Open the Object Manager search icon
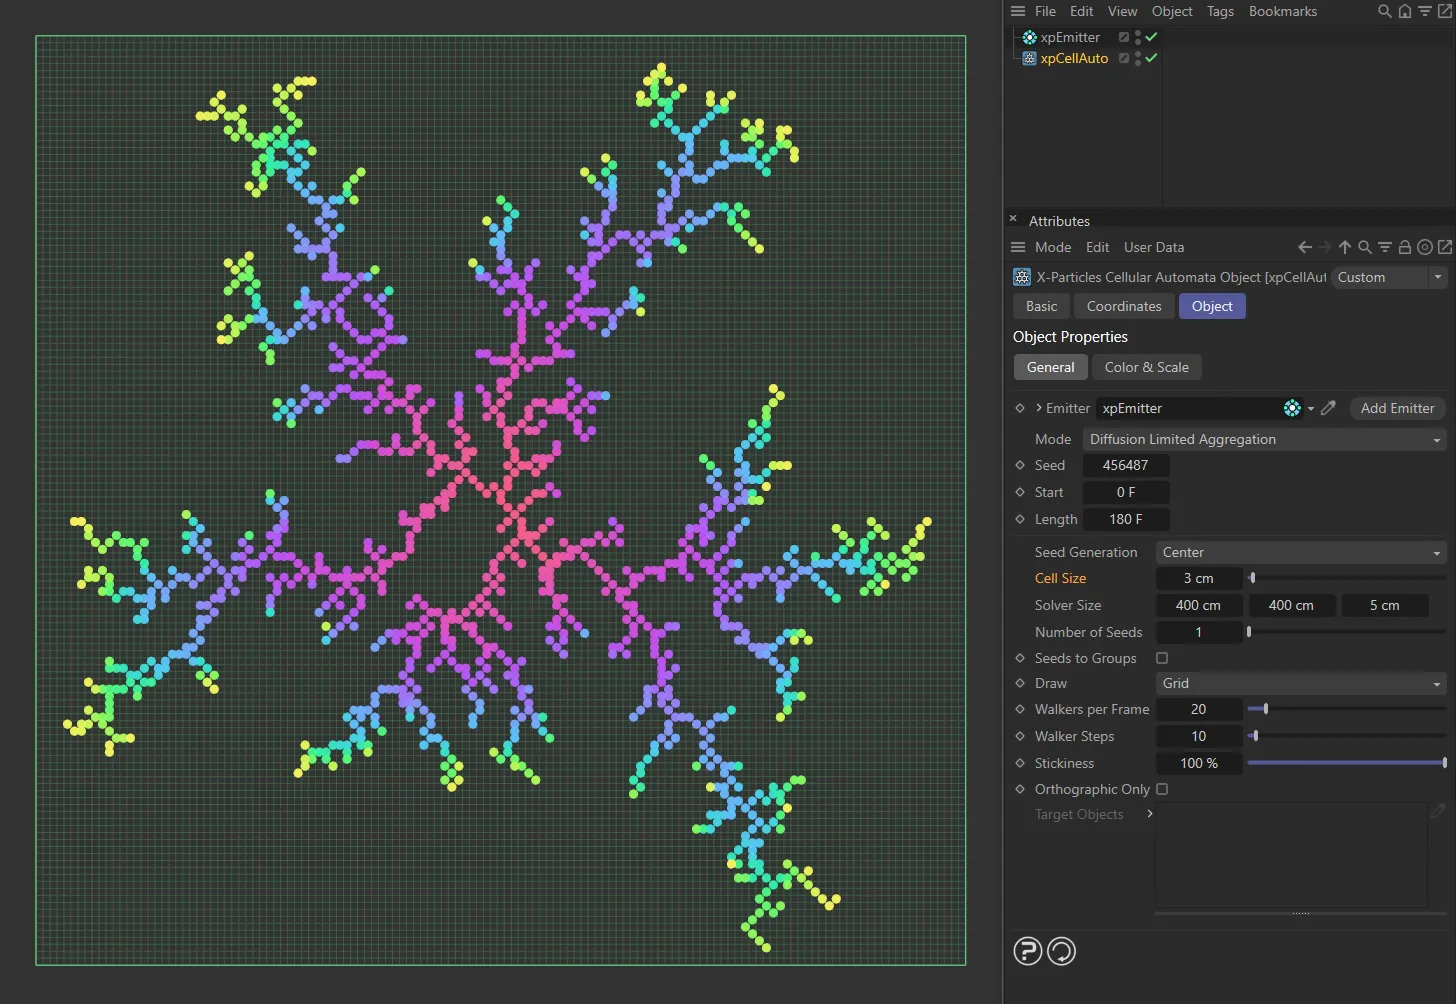The image size is (1456, 1004). 1383,11
